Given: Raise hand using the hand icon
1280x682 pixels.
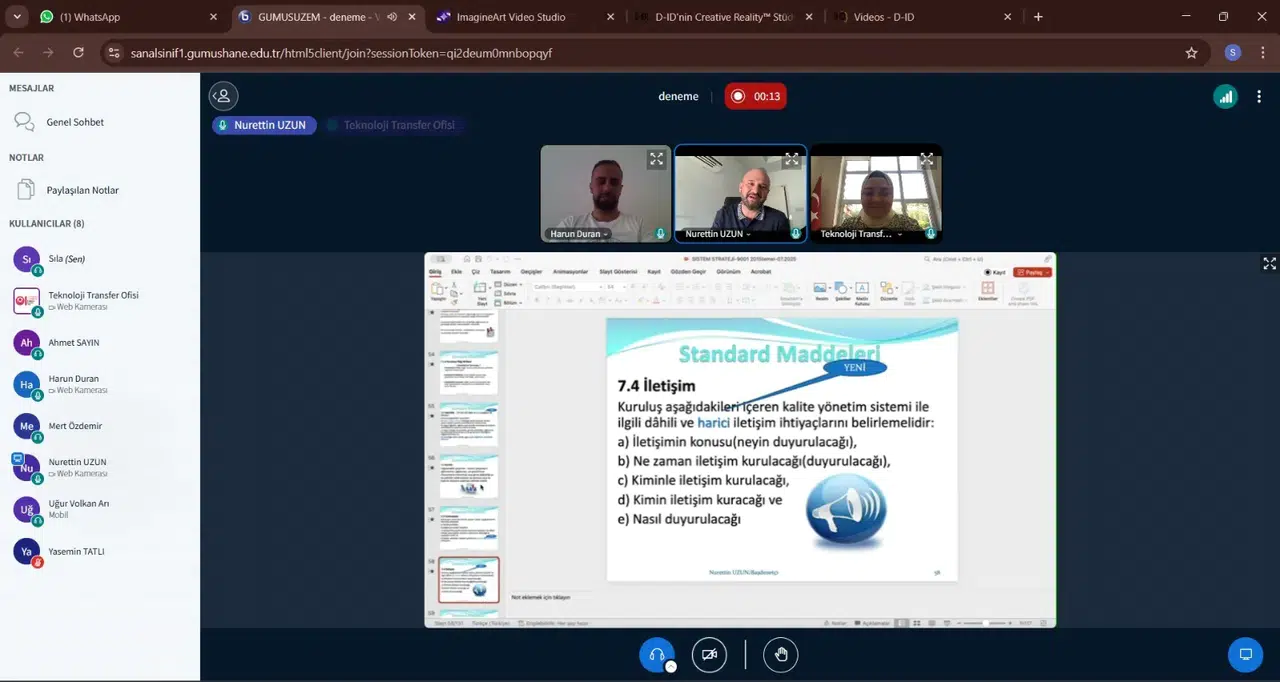Looking at the screenshot, I should [781, 655].
